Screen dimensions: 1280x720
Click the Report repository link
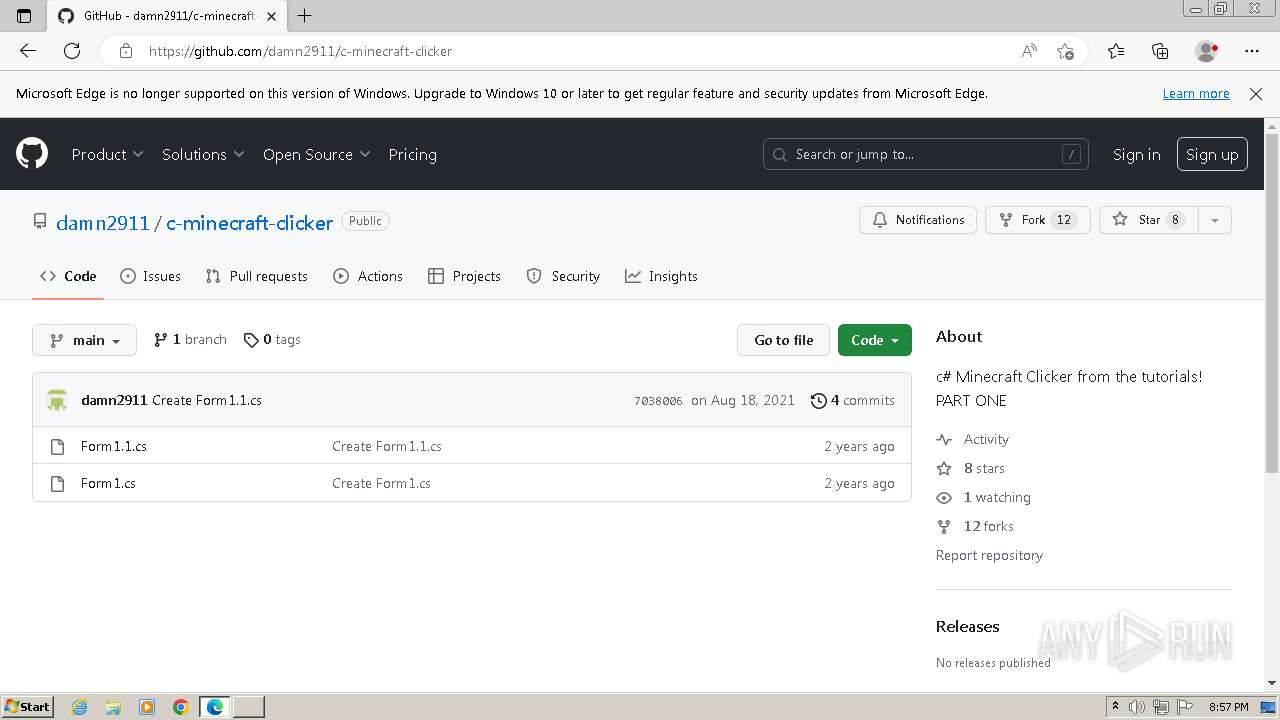pyautogui.click(x=989, y=555)
